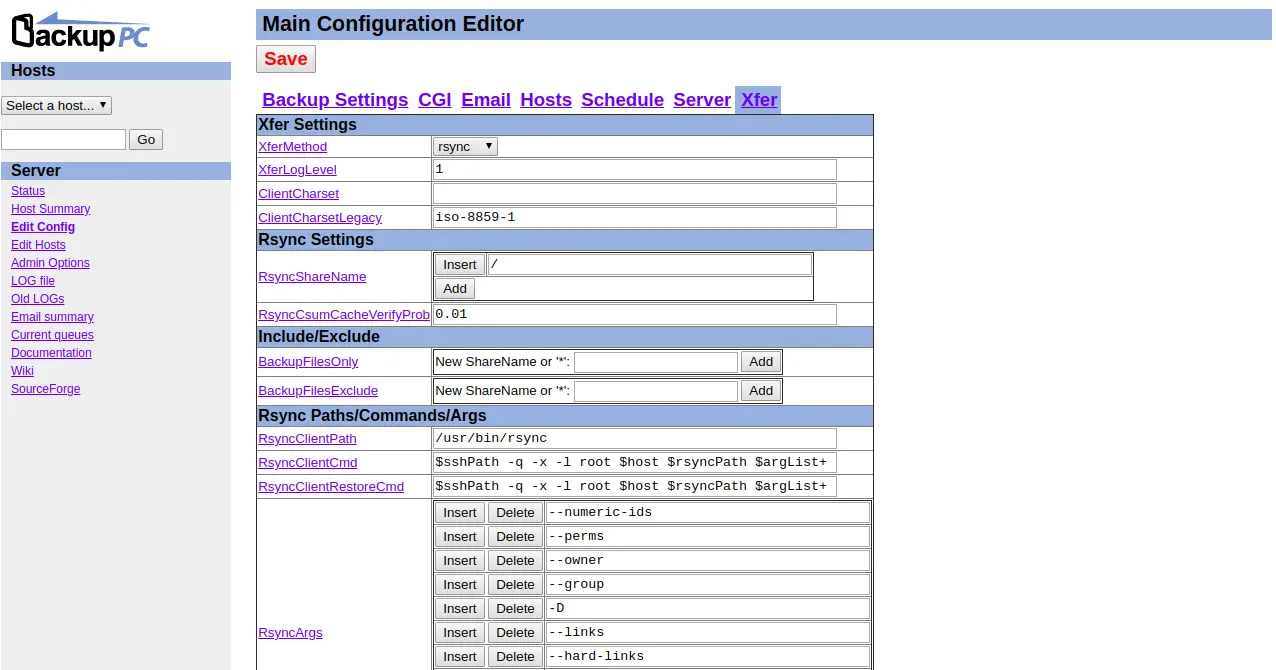Open the SourceForge link
Screen dimensions: 1276x670
coord(46,389)
